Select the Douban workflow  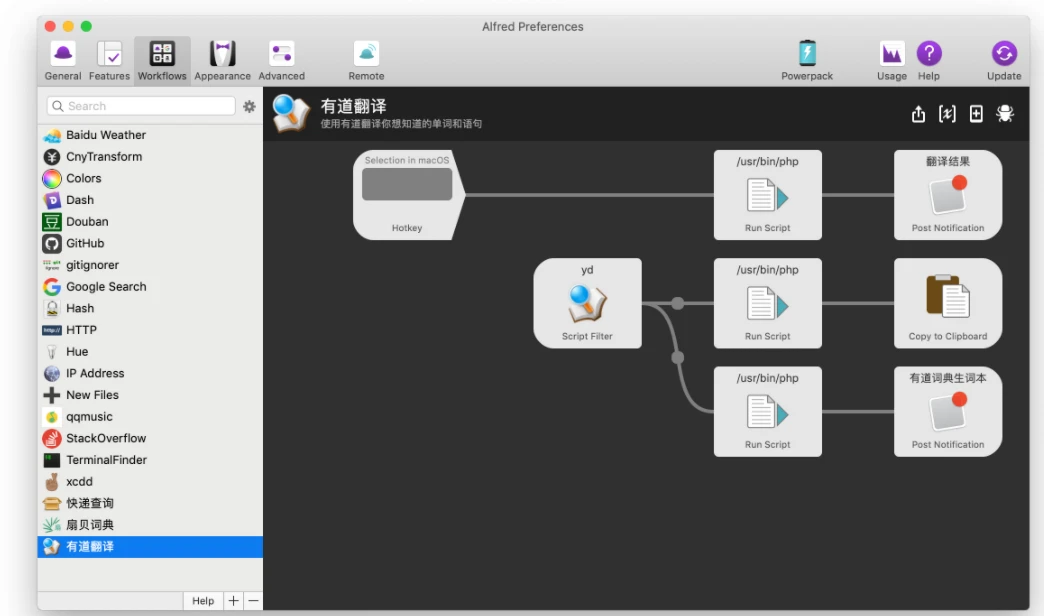pos(150,222)
